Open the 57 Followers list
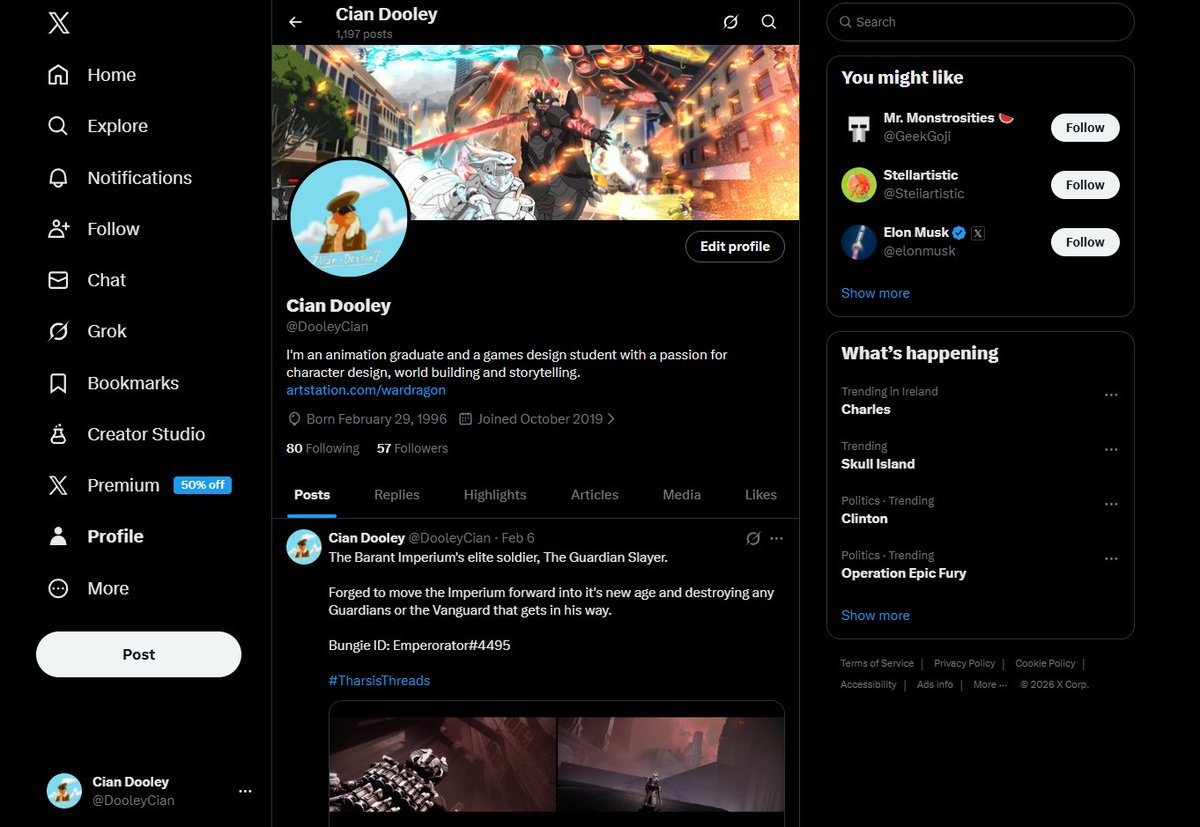The image size is (1200, 827). [x=412, y=448]
